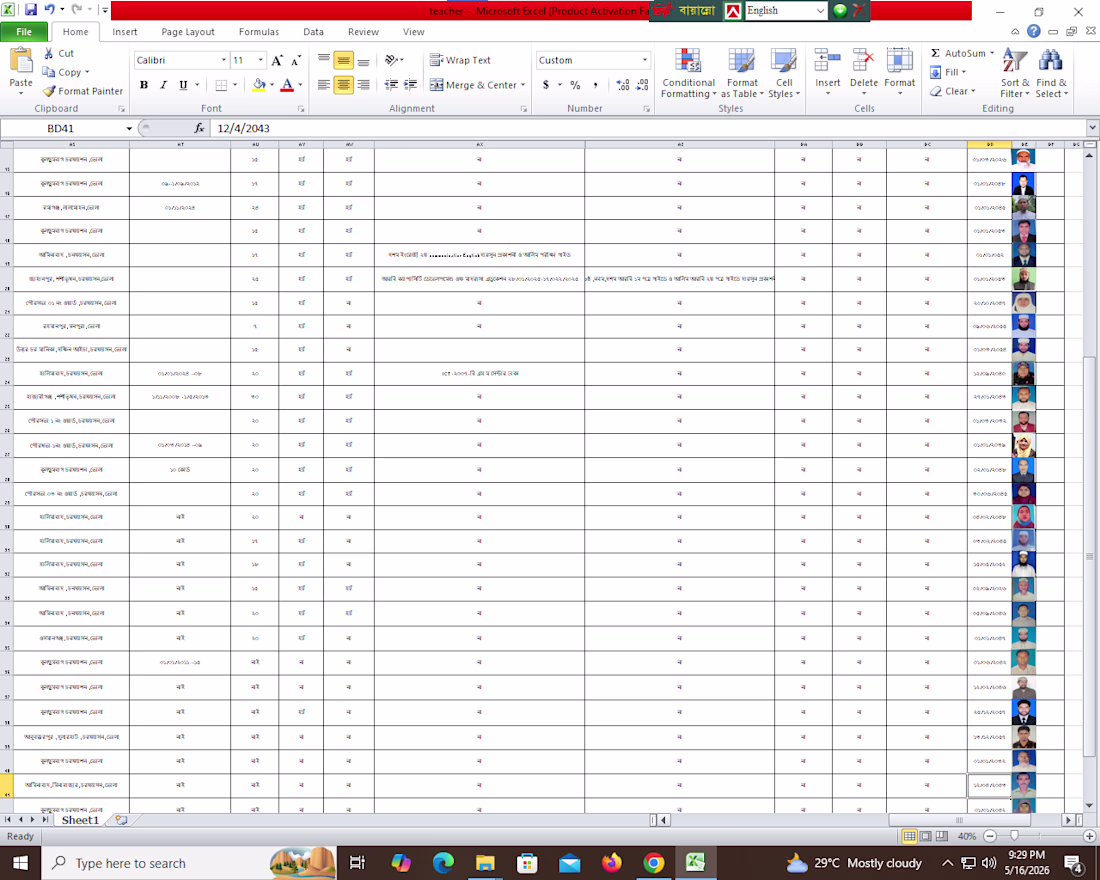Image resolution: width=1100 pixels, height=880 pixels.
Task: Switch to the Review ribbon tab
Action: (363, 32)
